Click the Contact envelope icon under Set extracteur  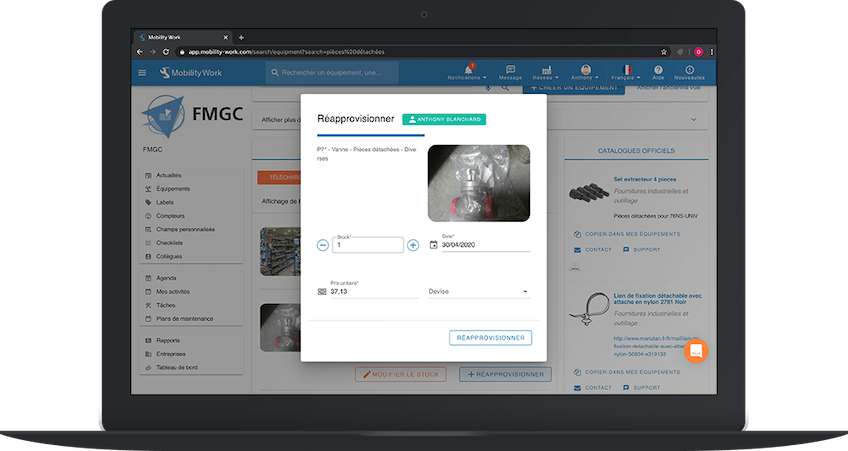click(x=577, y=250)
